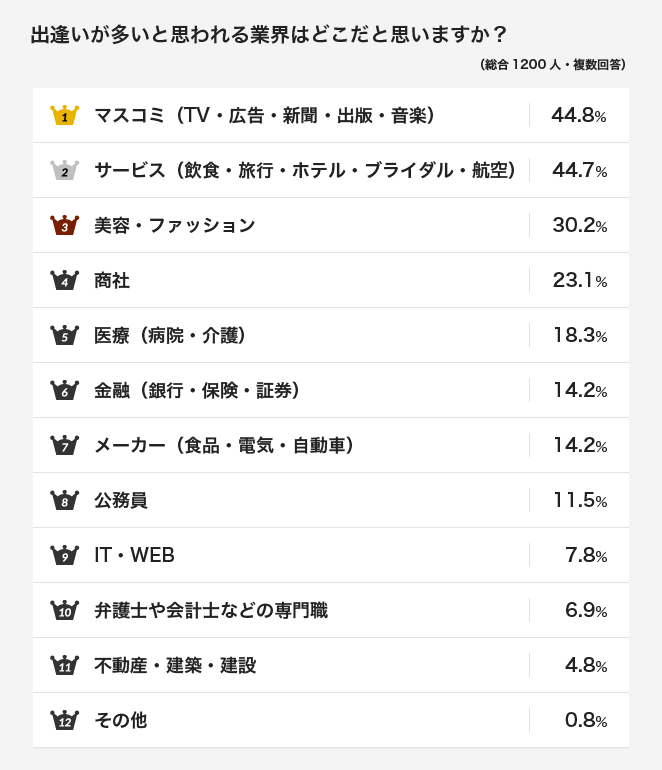This screenshot has width=662, height=770.
Task: Click the survey question heading text
Action: tap(269, 35)
